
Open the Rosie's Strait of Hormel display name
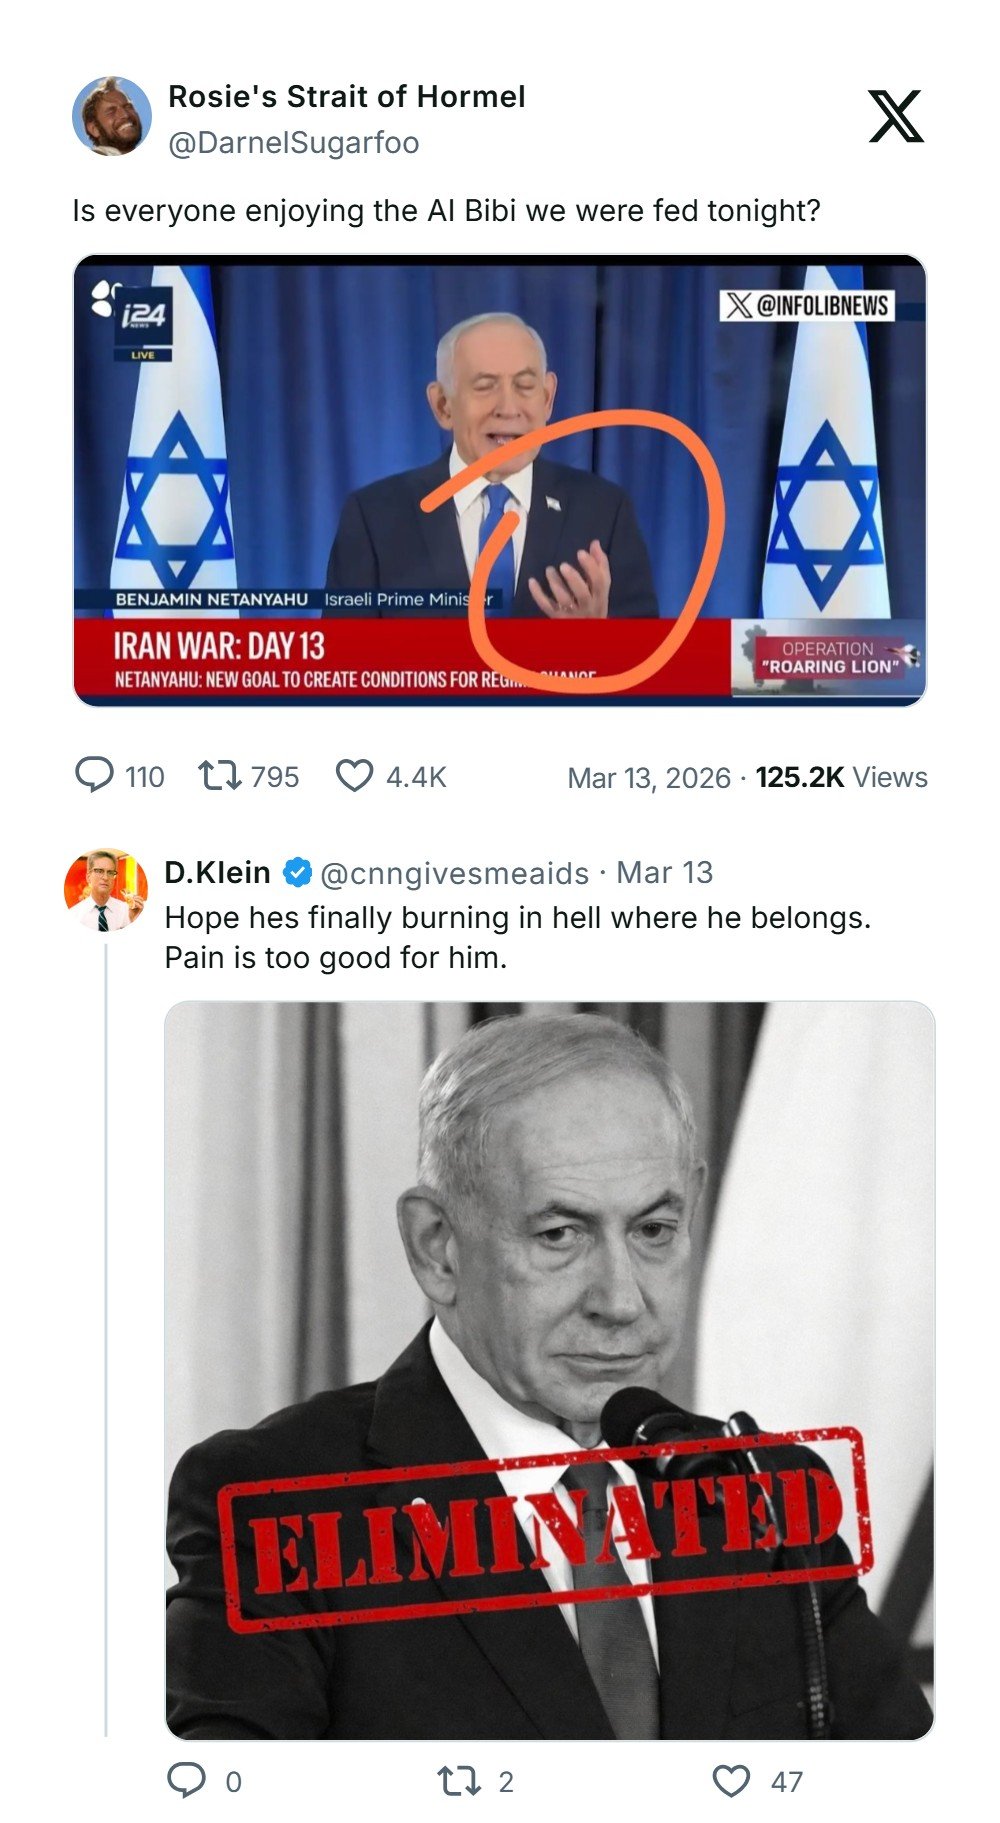(x=346, y=96)
